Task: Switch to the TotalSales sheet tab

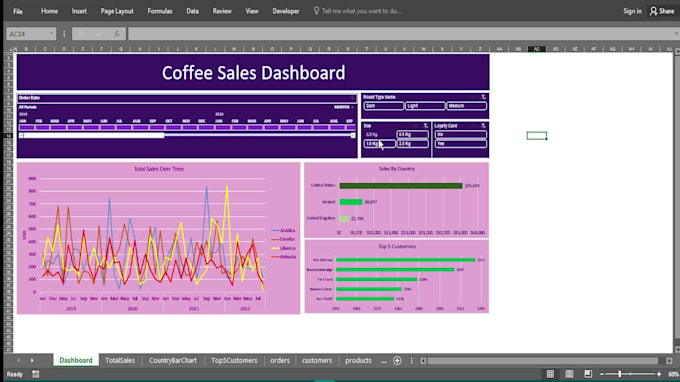Action: pyautogui.click(x=120, y=360)
